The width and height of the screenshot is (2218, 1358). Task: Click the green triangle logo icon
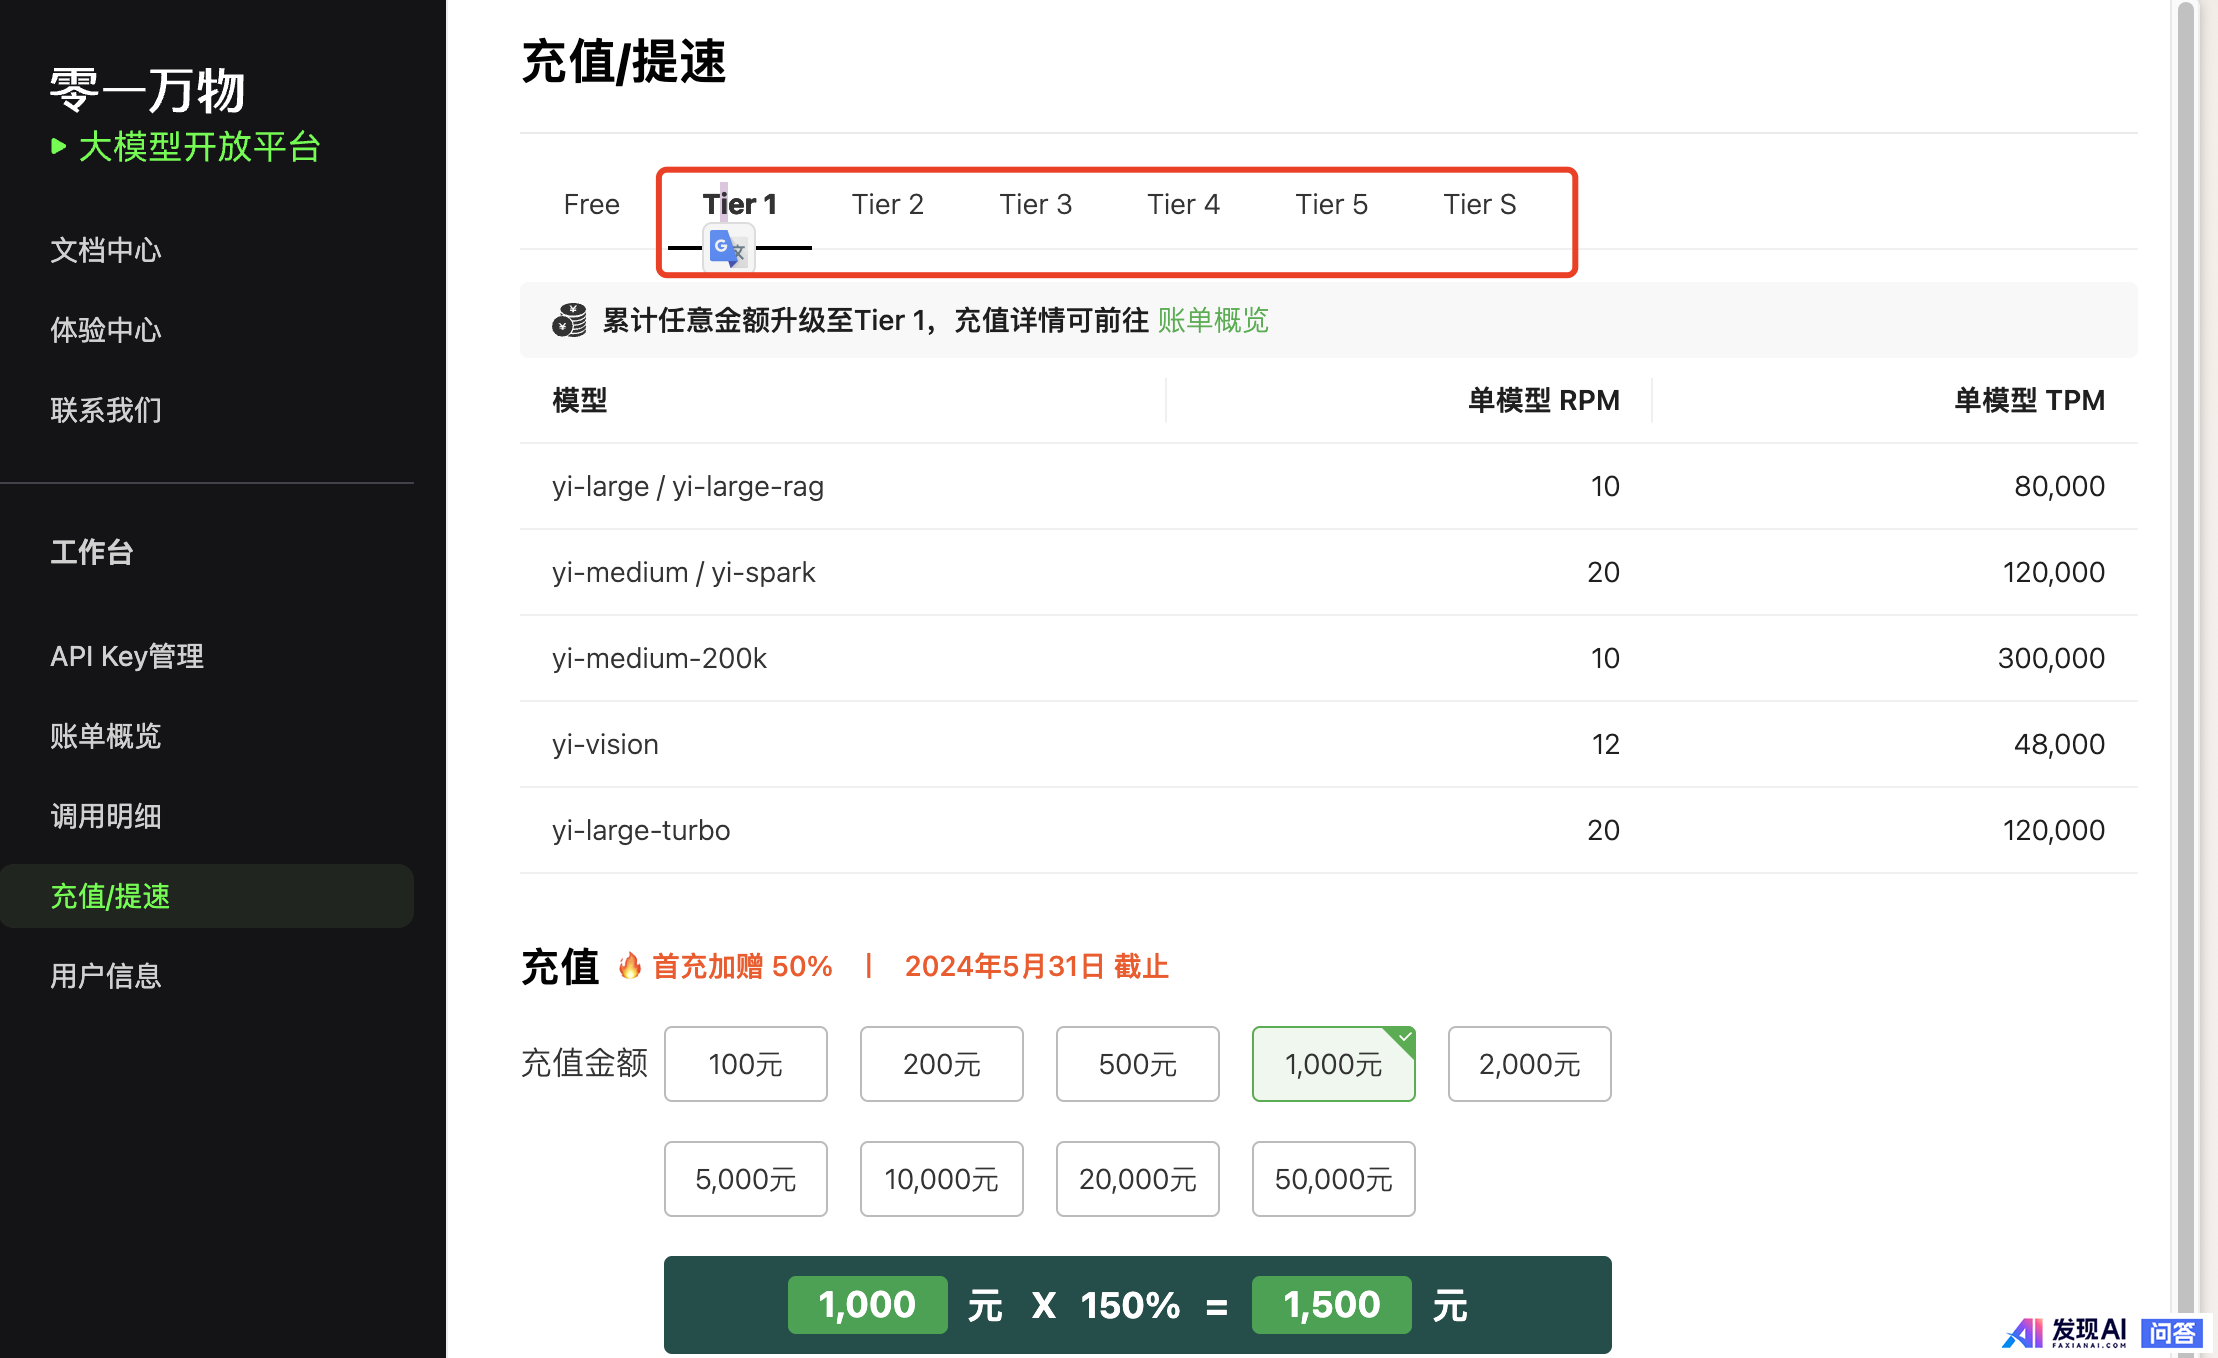coord(59,147)
